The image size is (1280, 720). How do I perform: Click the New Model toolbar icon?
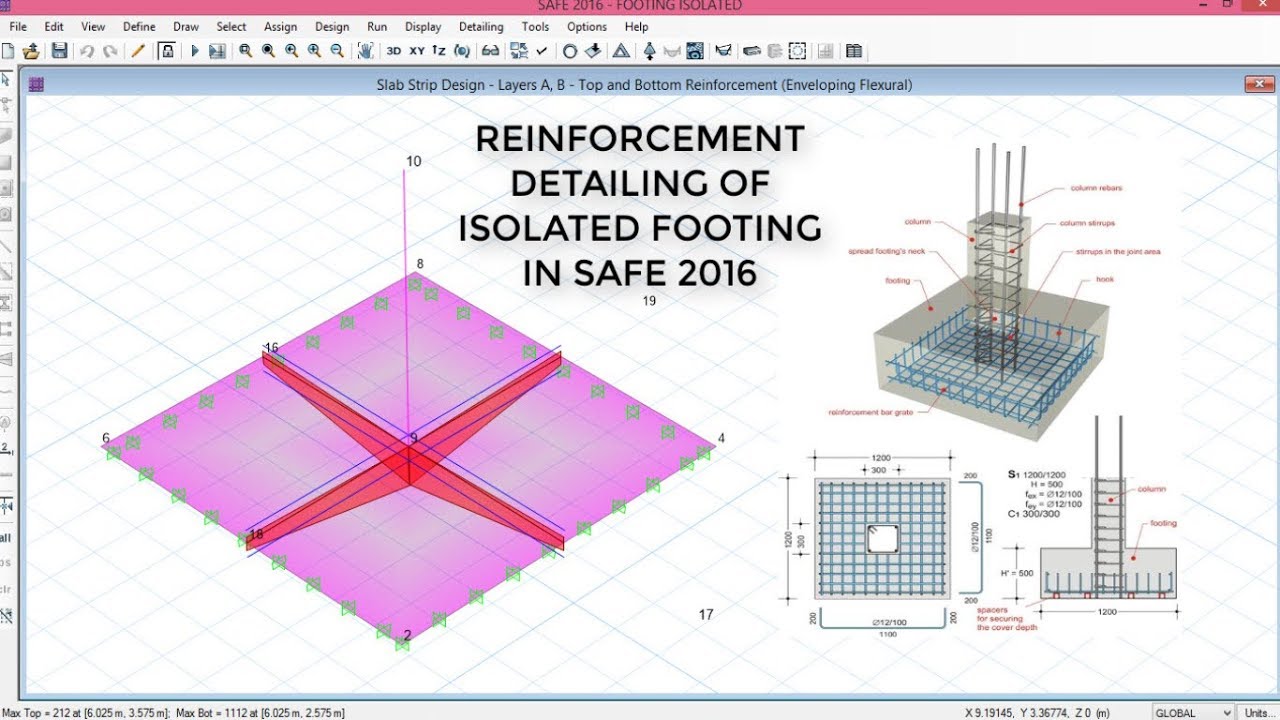(x=8, y=51)
